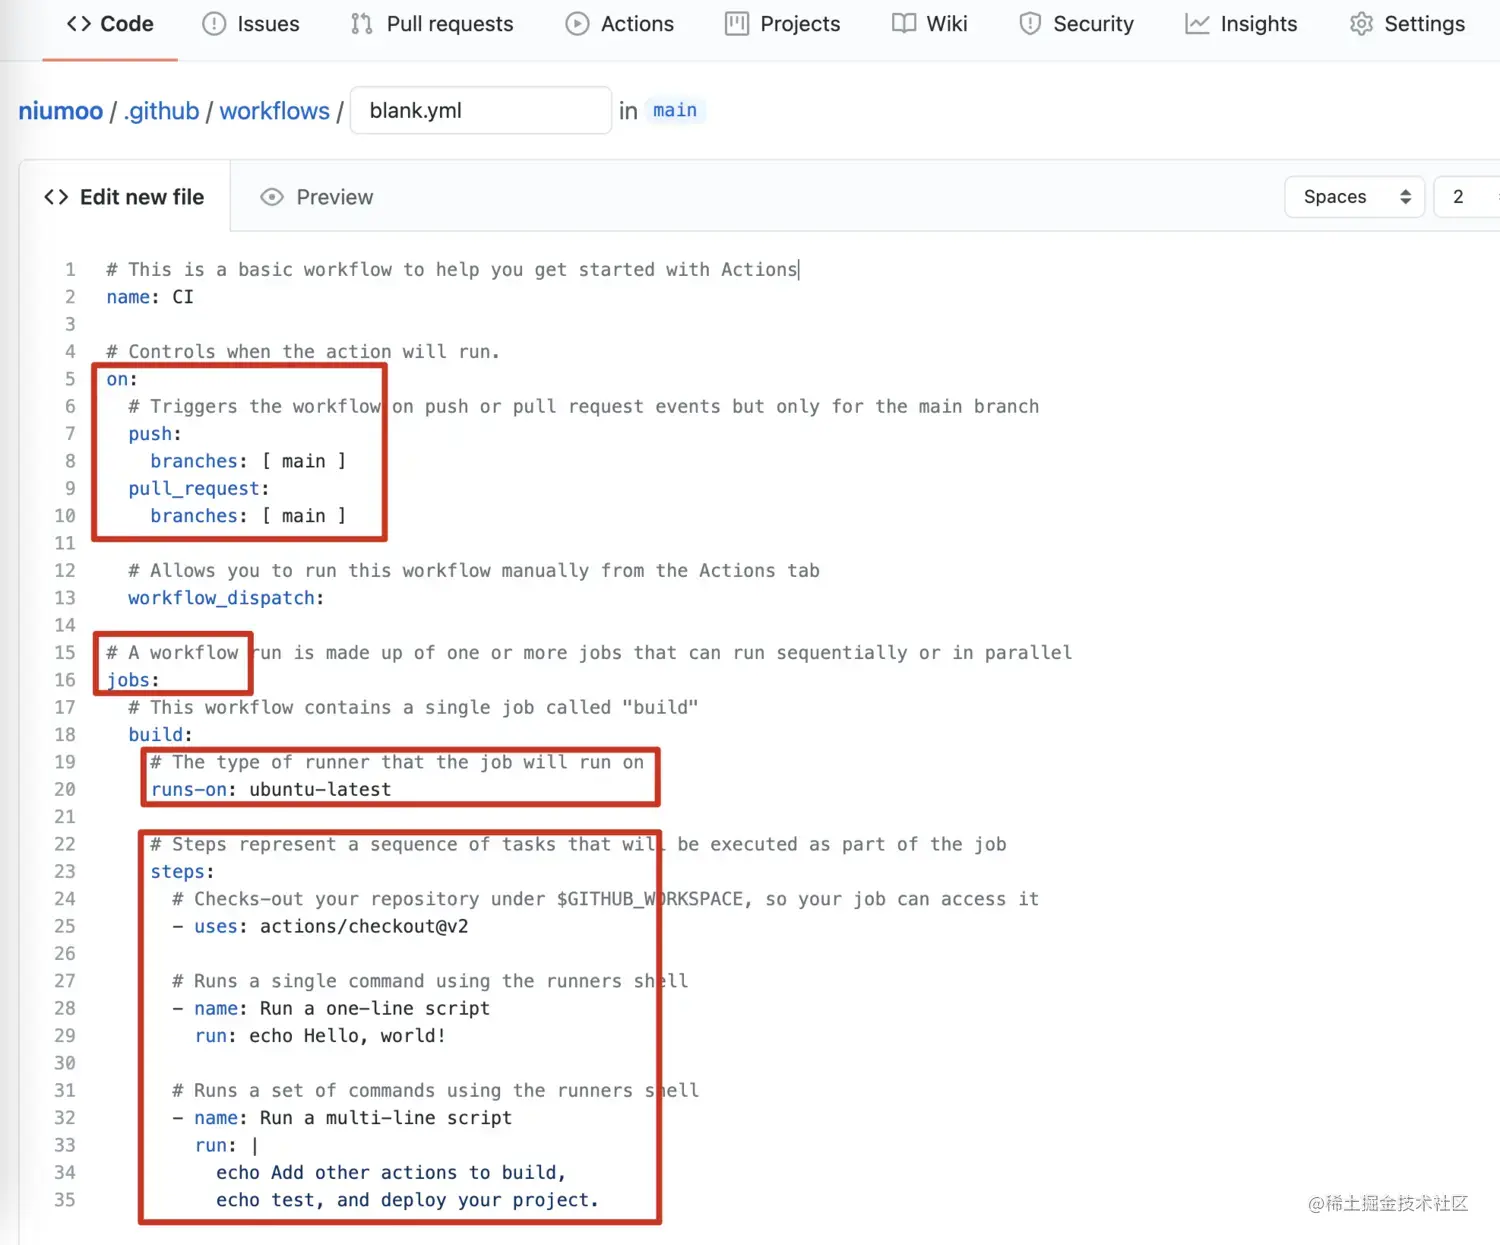Screen dimensions: 1500x1245
Task: Select the Edit new file tab
Action: pos(125,197)
